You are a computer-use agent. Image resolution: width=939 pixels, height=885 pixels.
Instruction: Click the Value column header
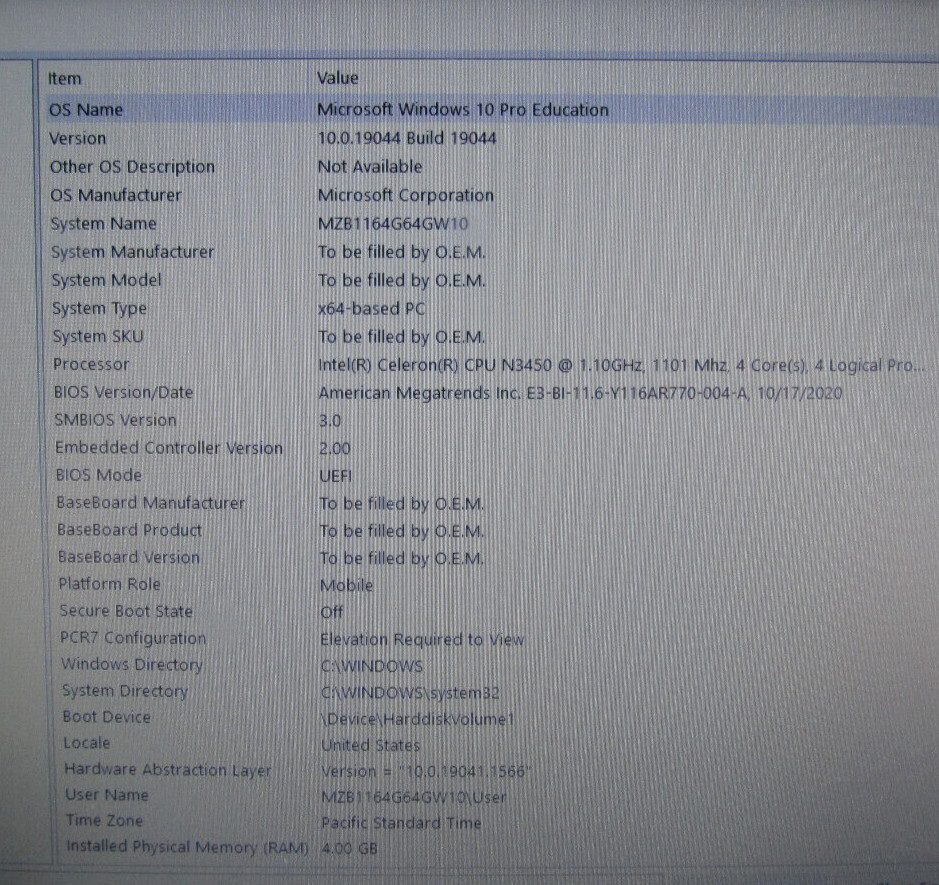338,78
